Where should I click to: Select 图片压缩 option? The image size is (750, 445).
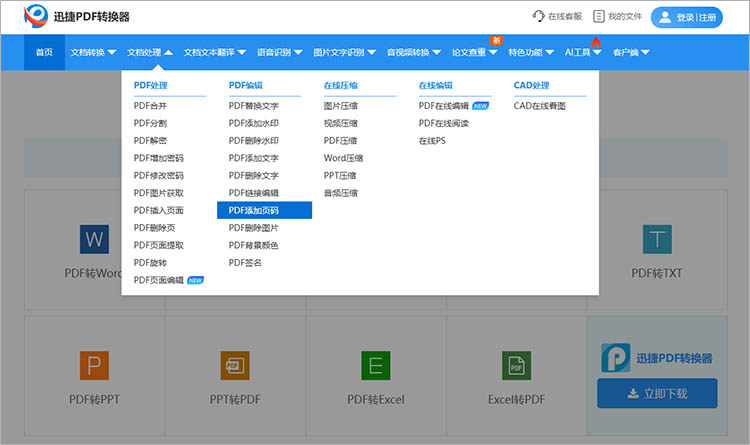point(341,106)
